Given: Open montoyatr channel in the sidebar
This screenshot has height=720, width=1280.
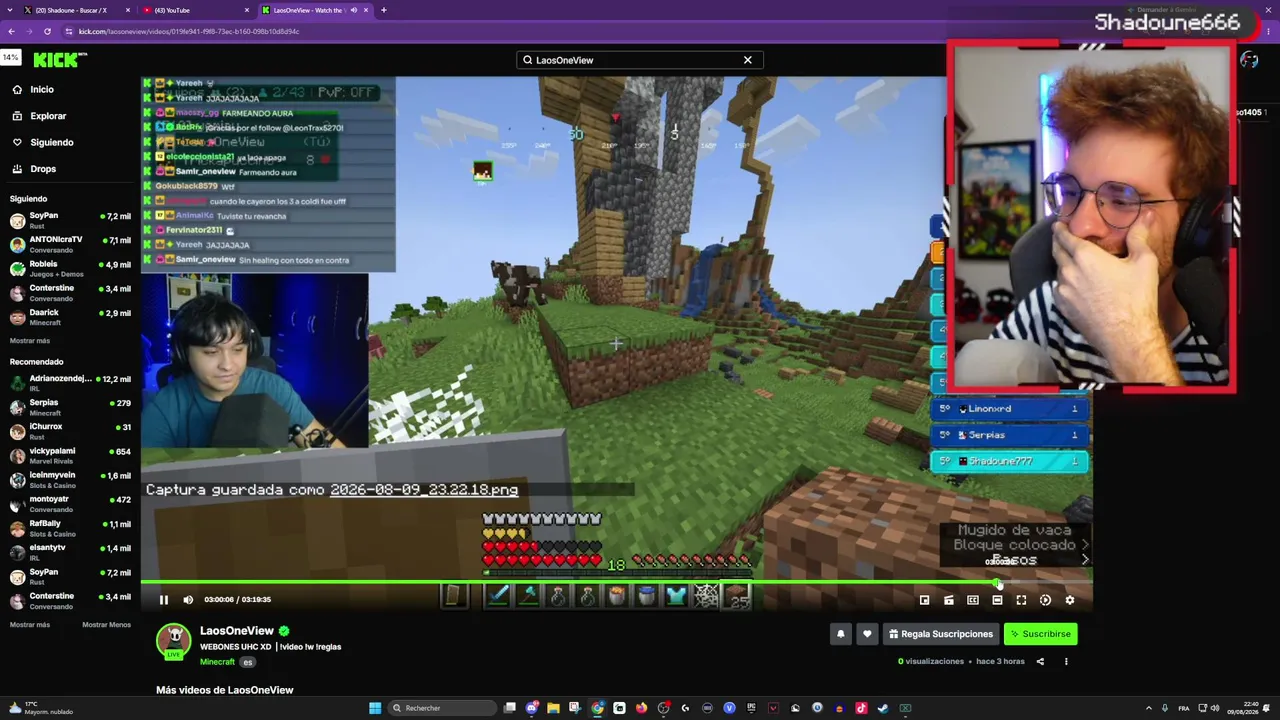Looking at the screenshot, I should [x=70, y=504].
